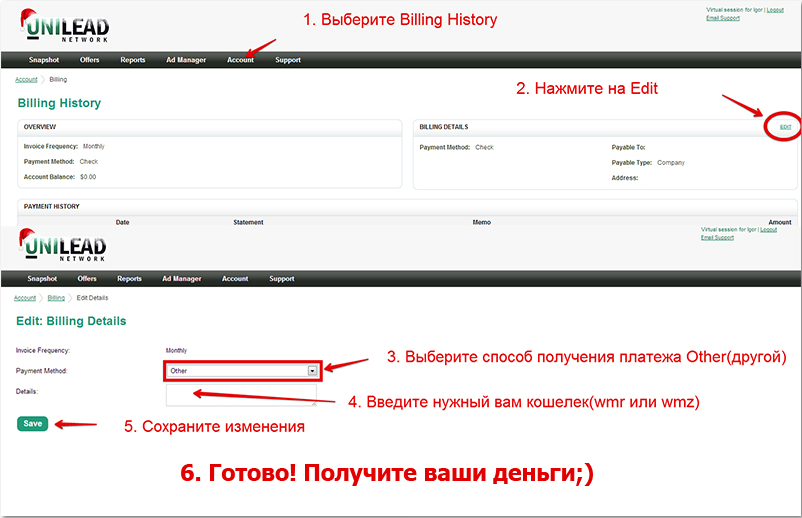Open Ad Manager menu on Billing History page
This screenshot has width=802, height=518.
186,60
